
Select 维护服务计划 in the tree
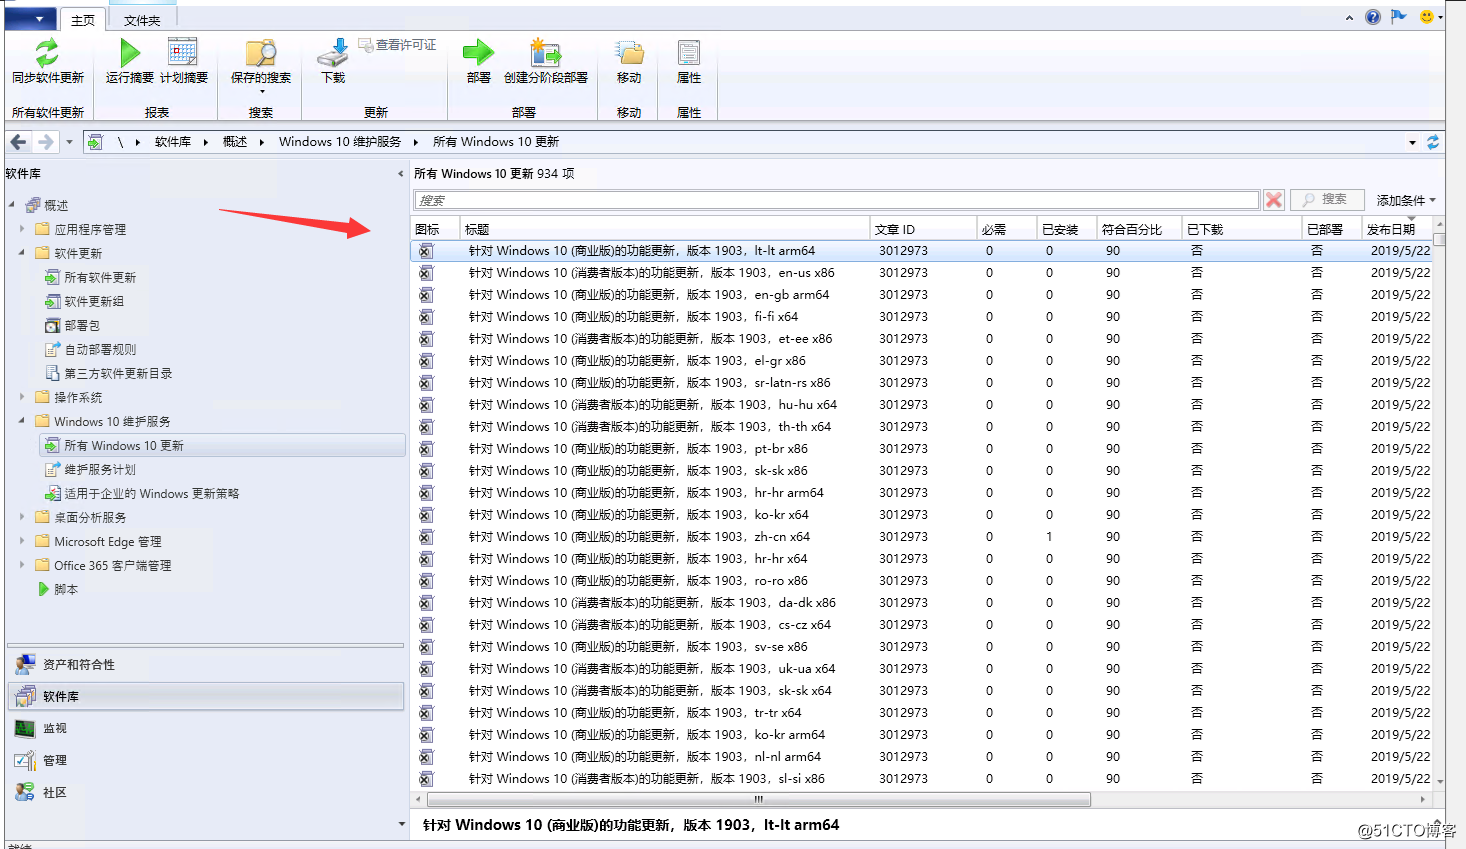point(100,469)
